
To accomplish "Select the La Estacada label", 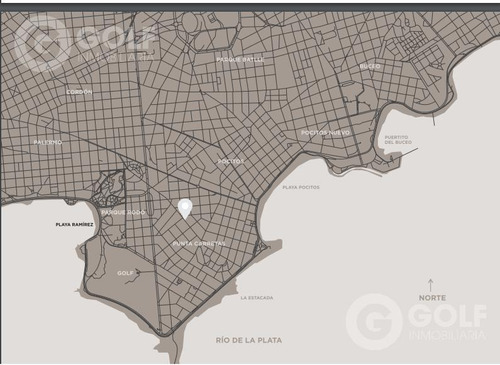I will [257, 298].
